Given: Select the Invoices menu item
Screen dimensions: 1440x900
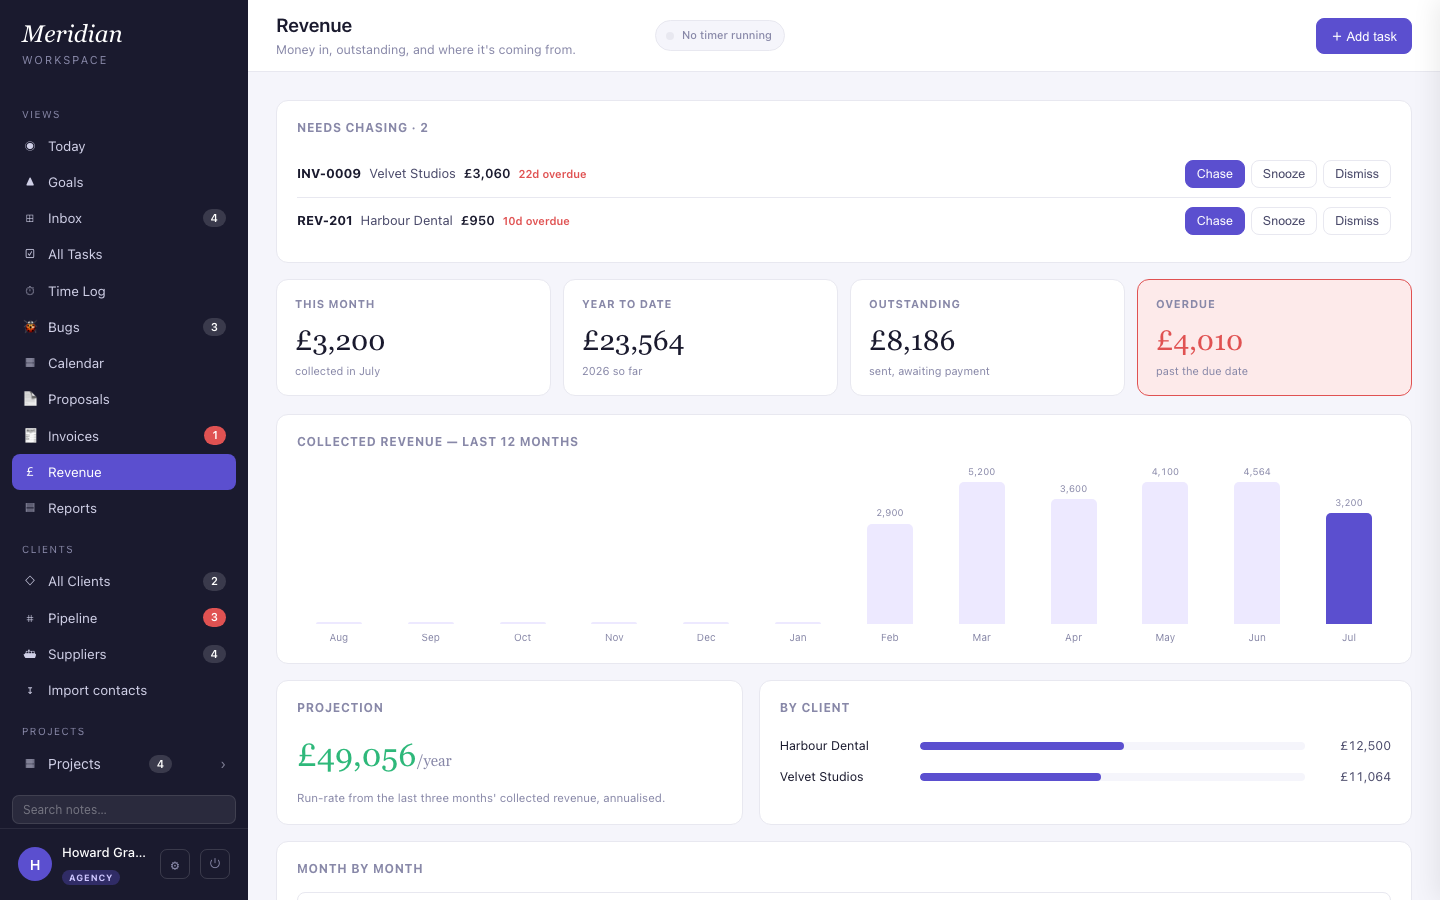Looking at the screenshot, I should (124, 436).
